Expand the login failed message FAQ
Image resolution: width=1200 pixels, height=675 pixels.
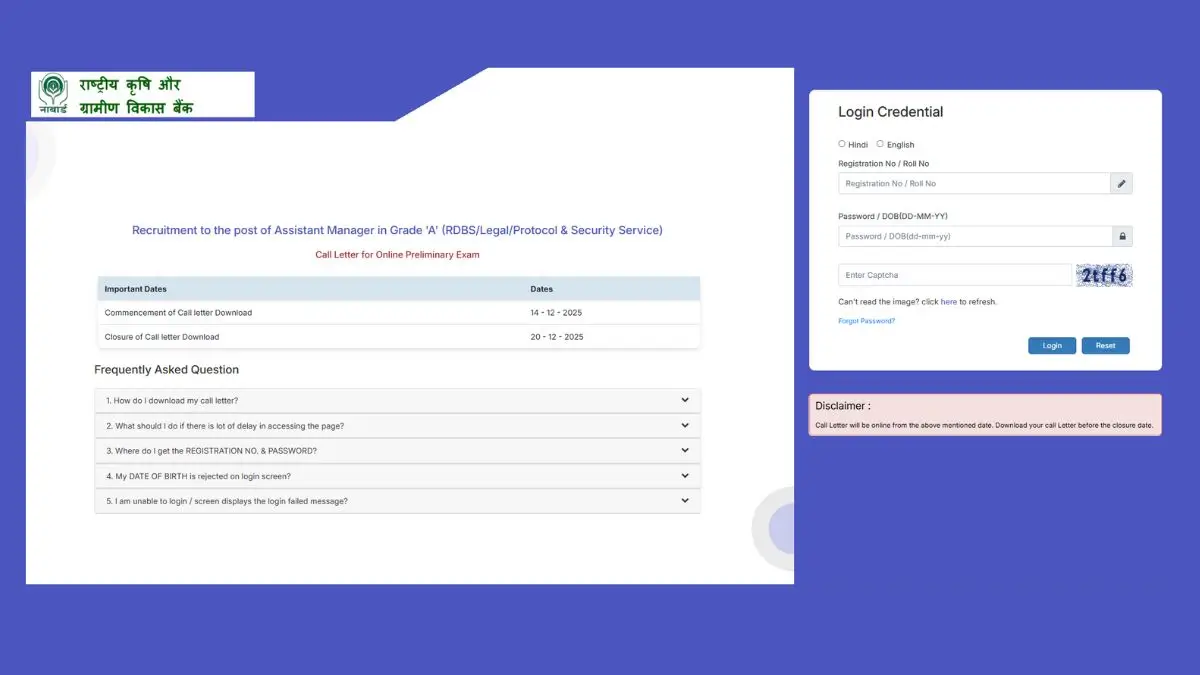tap(397, 501)
